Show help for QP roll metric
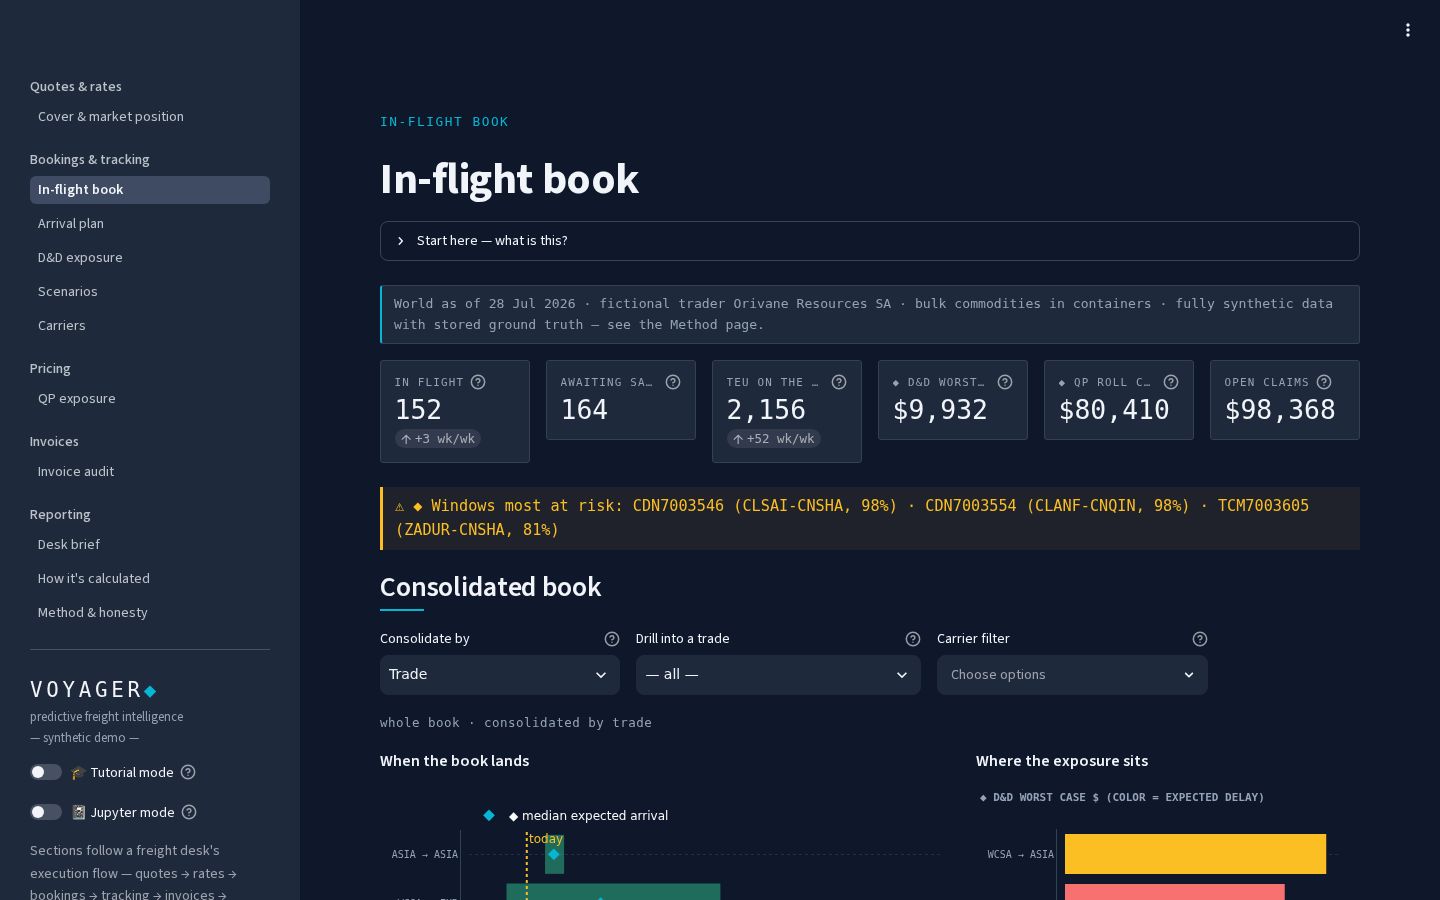This screenshot has height=900, width=1440. coord(1171,382)
